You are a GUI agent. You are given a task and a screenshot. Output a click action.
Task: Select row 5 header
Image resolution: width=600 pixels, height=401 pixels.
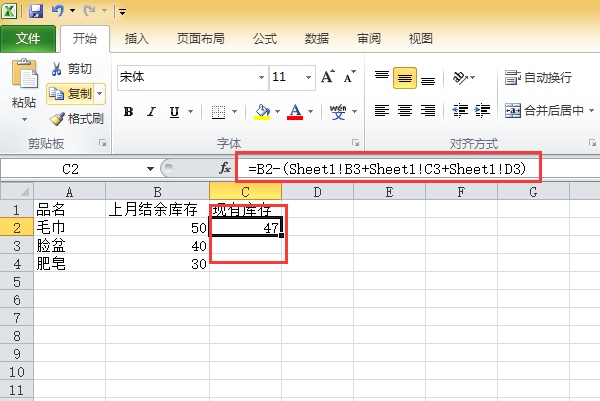pyautogui.click(x=16, y=282)
